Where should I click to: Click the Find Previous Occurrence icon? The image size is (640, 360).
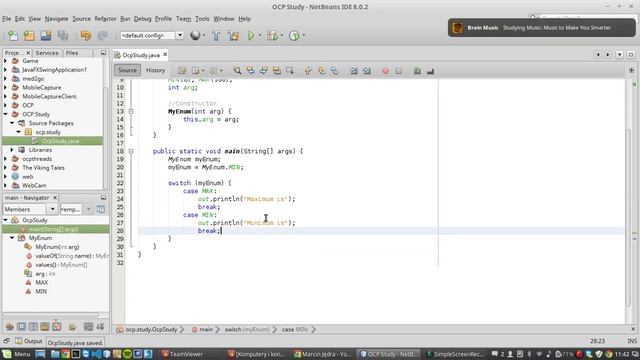[x=250, y=71]
